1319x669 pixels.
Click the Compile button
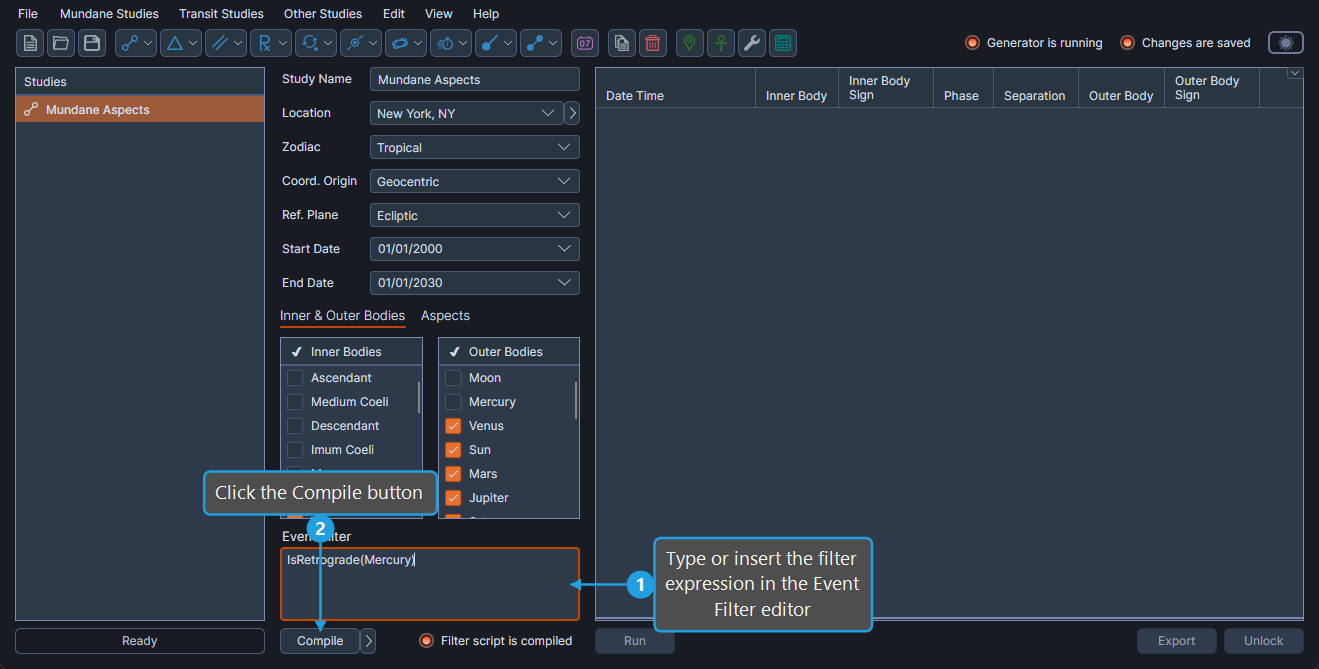click(x=320, y=641)
